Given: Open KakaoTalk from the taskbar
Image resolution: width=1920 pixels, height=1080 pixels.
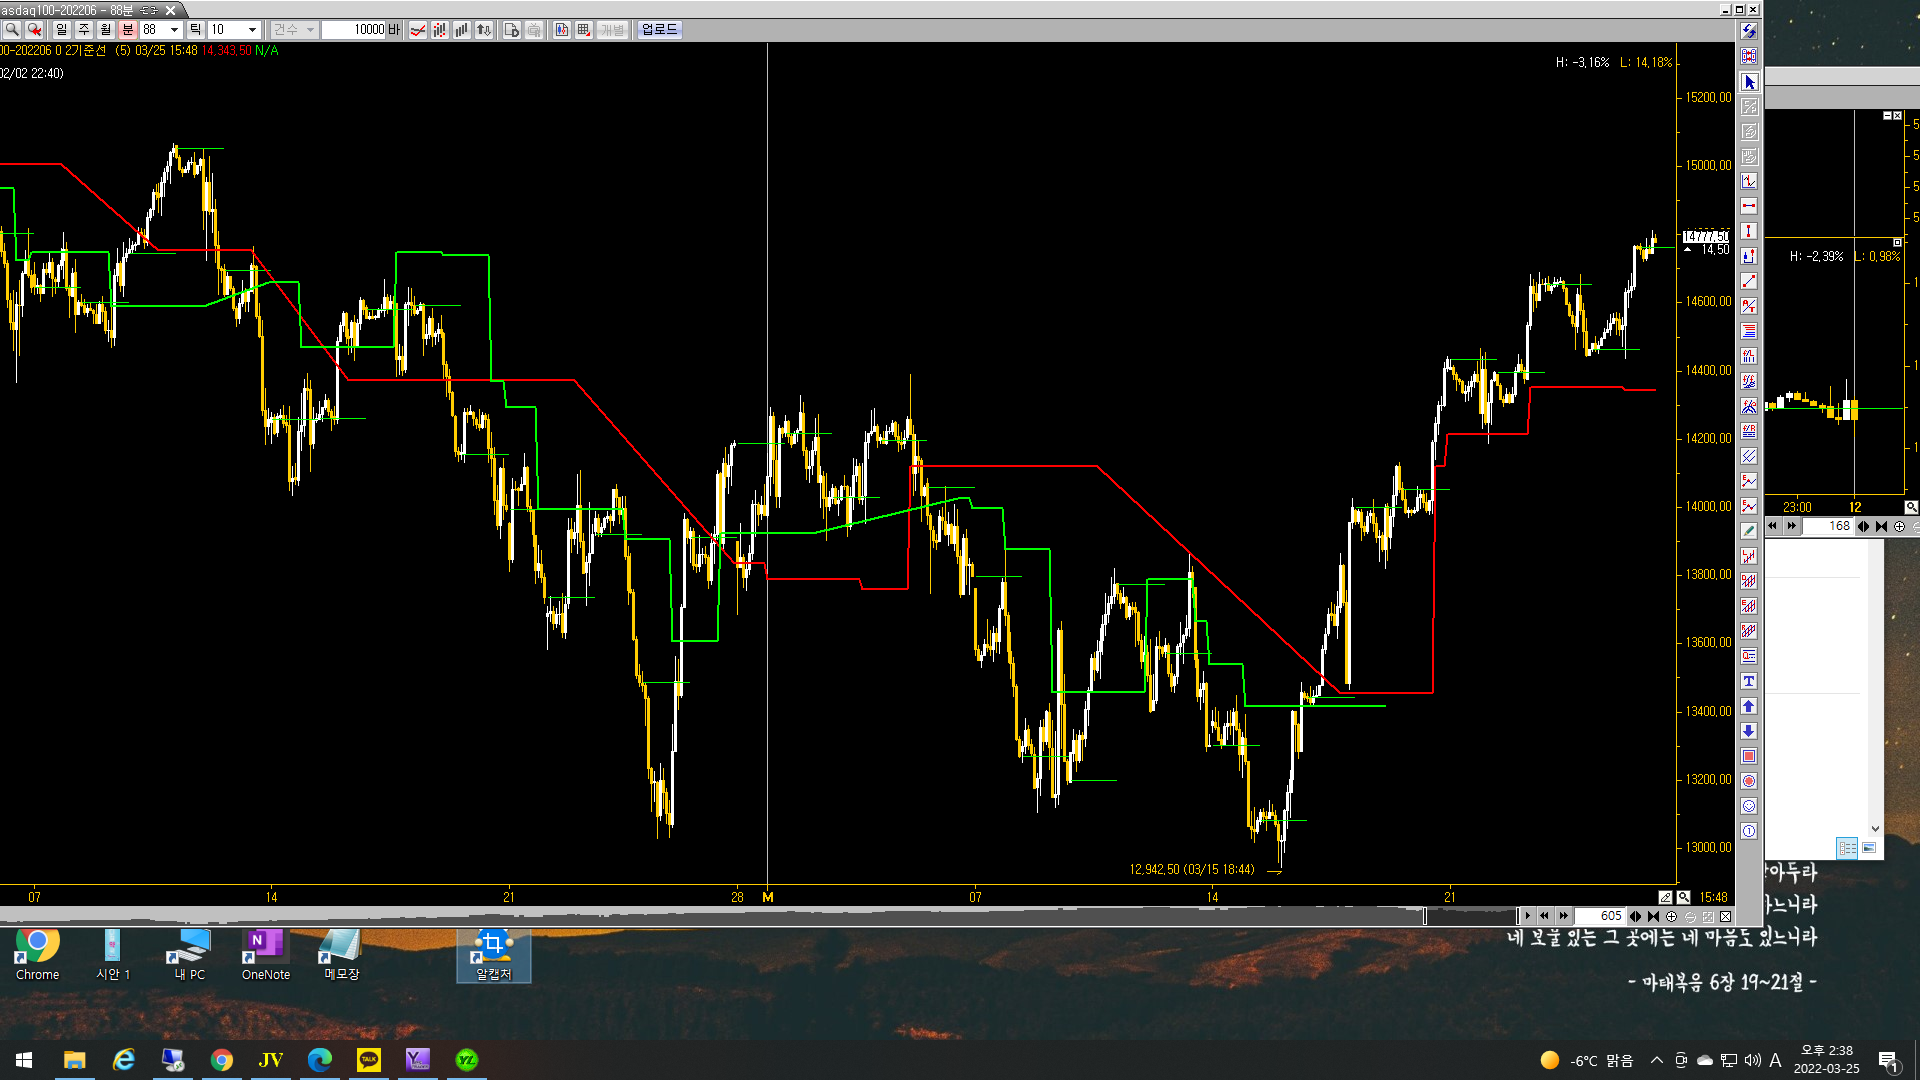Looking at the screenshot, I should [369, 1060].
